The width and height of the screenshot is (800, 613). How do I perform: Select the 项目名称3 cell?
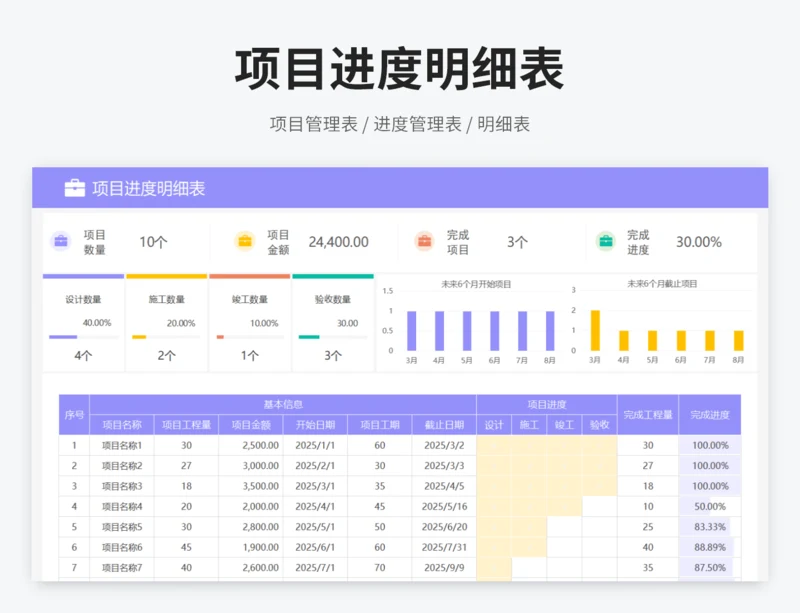pyautogui.click(x=121, y=486)
